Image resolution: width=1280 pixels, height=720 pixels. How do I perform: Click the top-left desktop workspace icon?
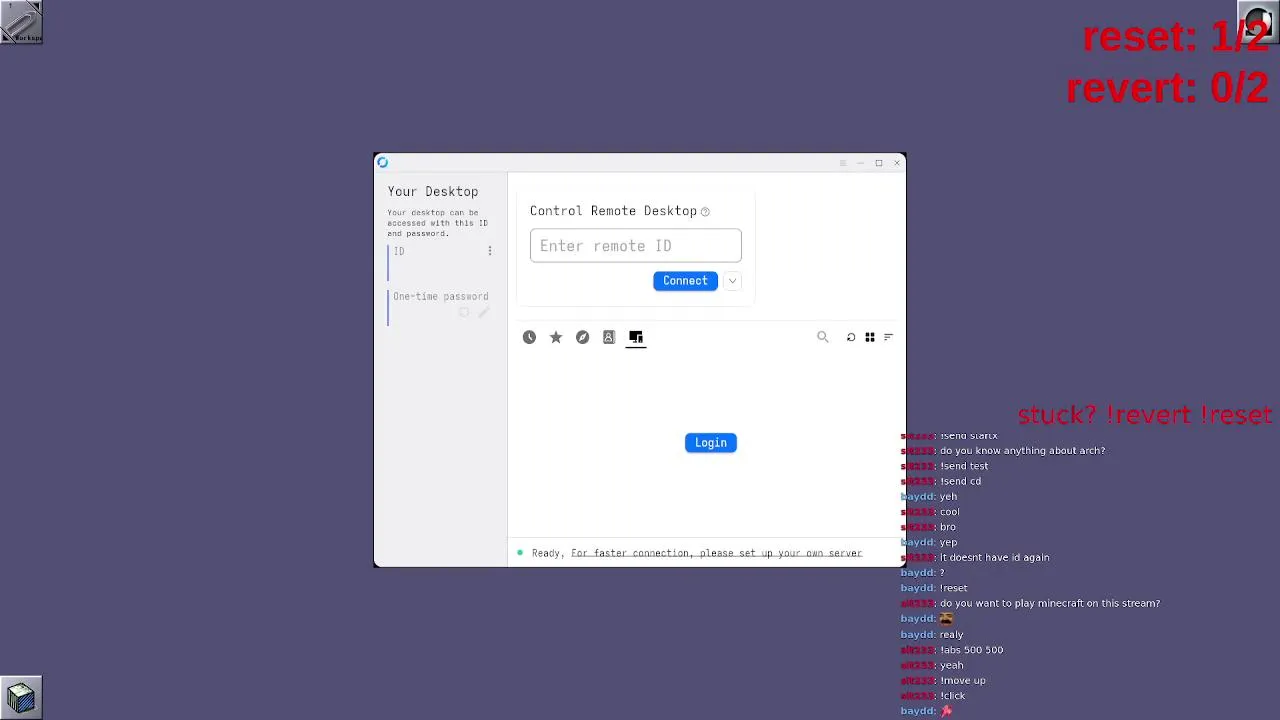coord(21,21)
